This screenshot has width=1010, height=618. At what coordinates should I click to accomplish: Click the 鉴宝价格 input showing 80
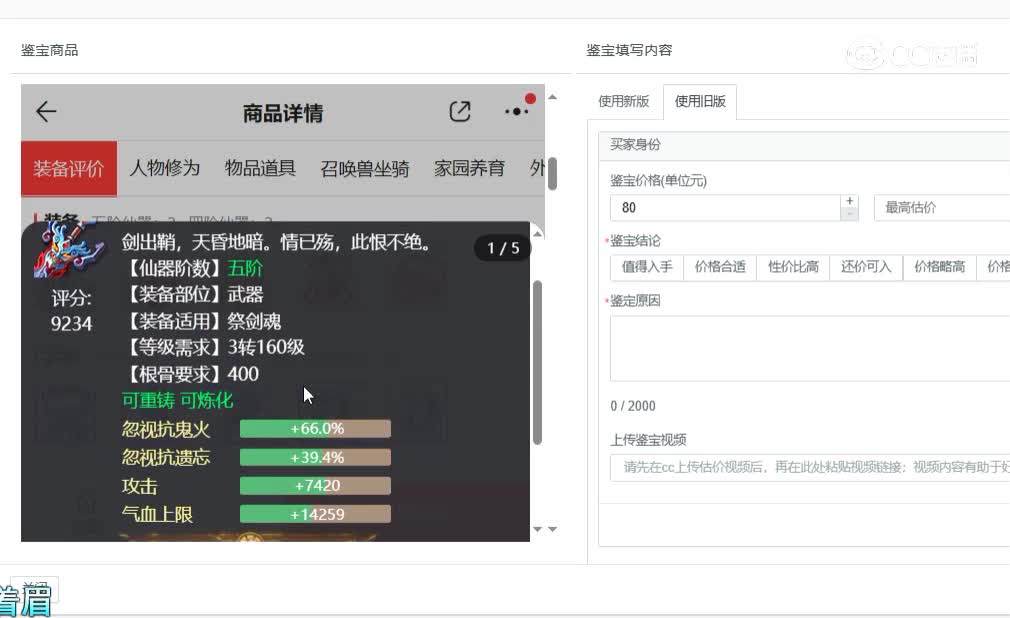coord(725,208)
